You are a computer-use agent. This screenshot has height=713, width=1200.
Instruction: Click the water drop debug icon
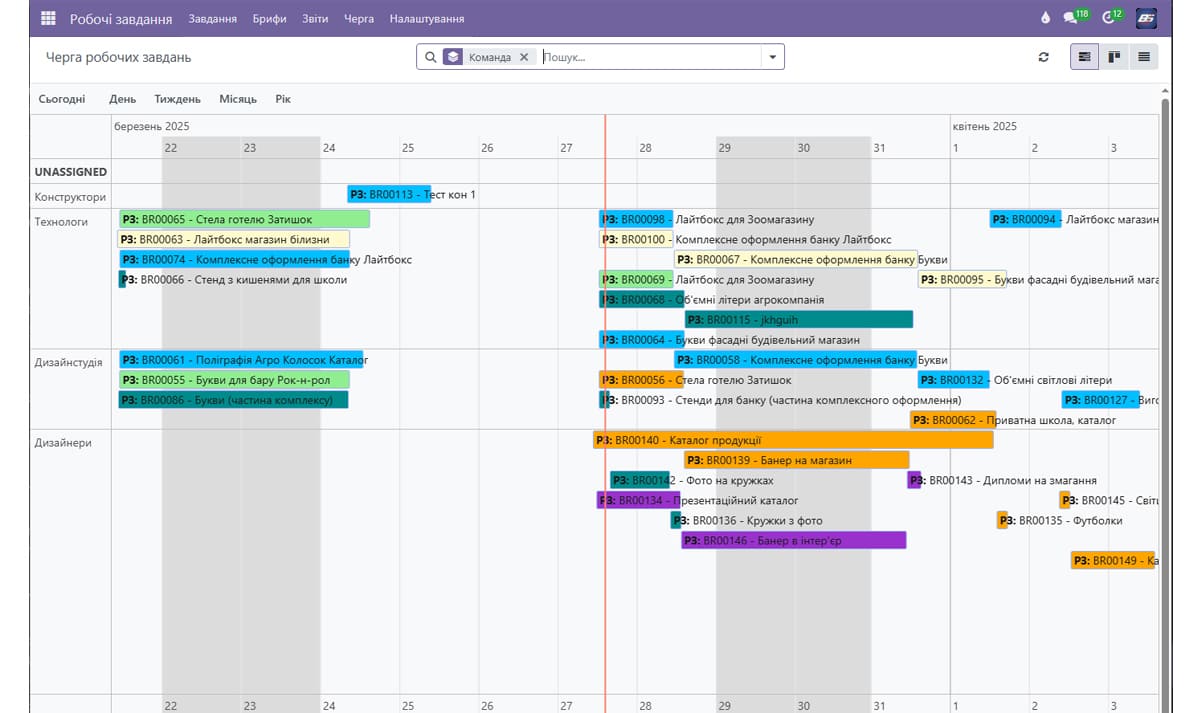(1046, 18)
